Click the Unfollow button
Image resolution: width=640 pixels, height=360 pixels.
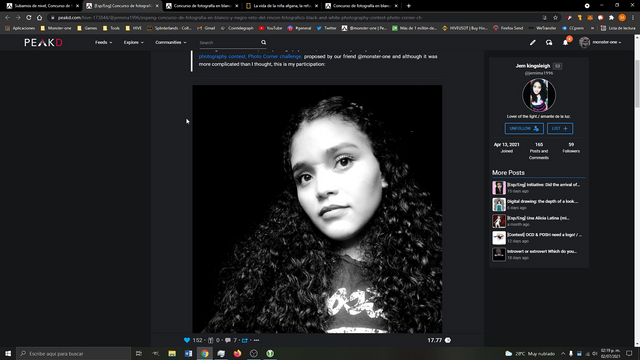click(x=524, y=129)
